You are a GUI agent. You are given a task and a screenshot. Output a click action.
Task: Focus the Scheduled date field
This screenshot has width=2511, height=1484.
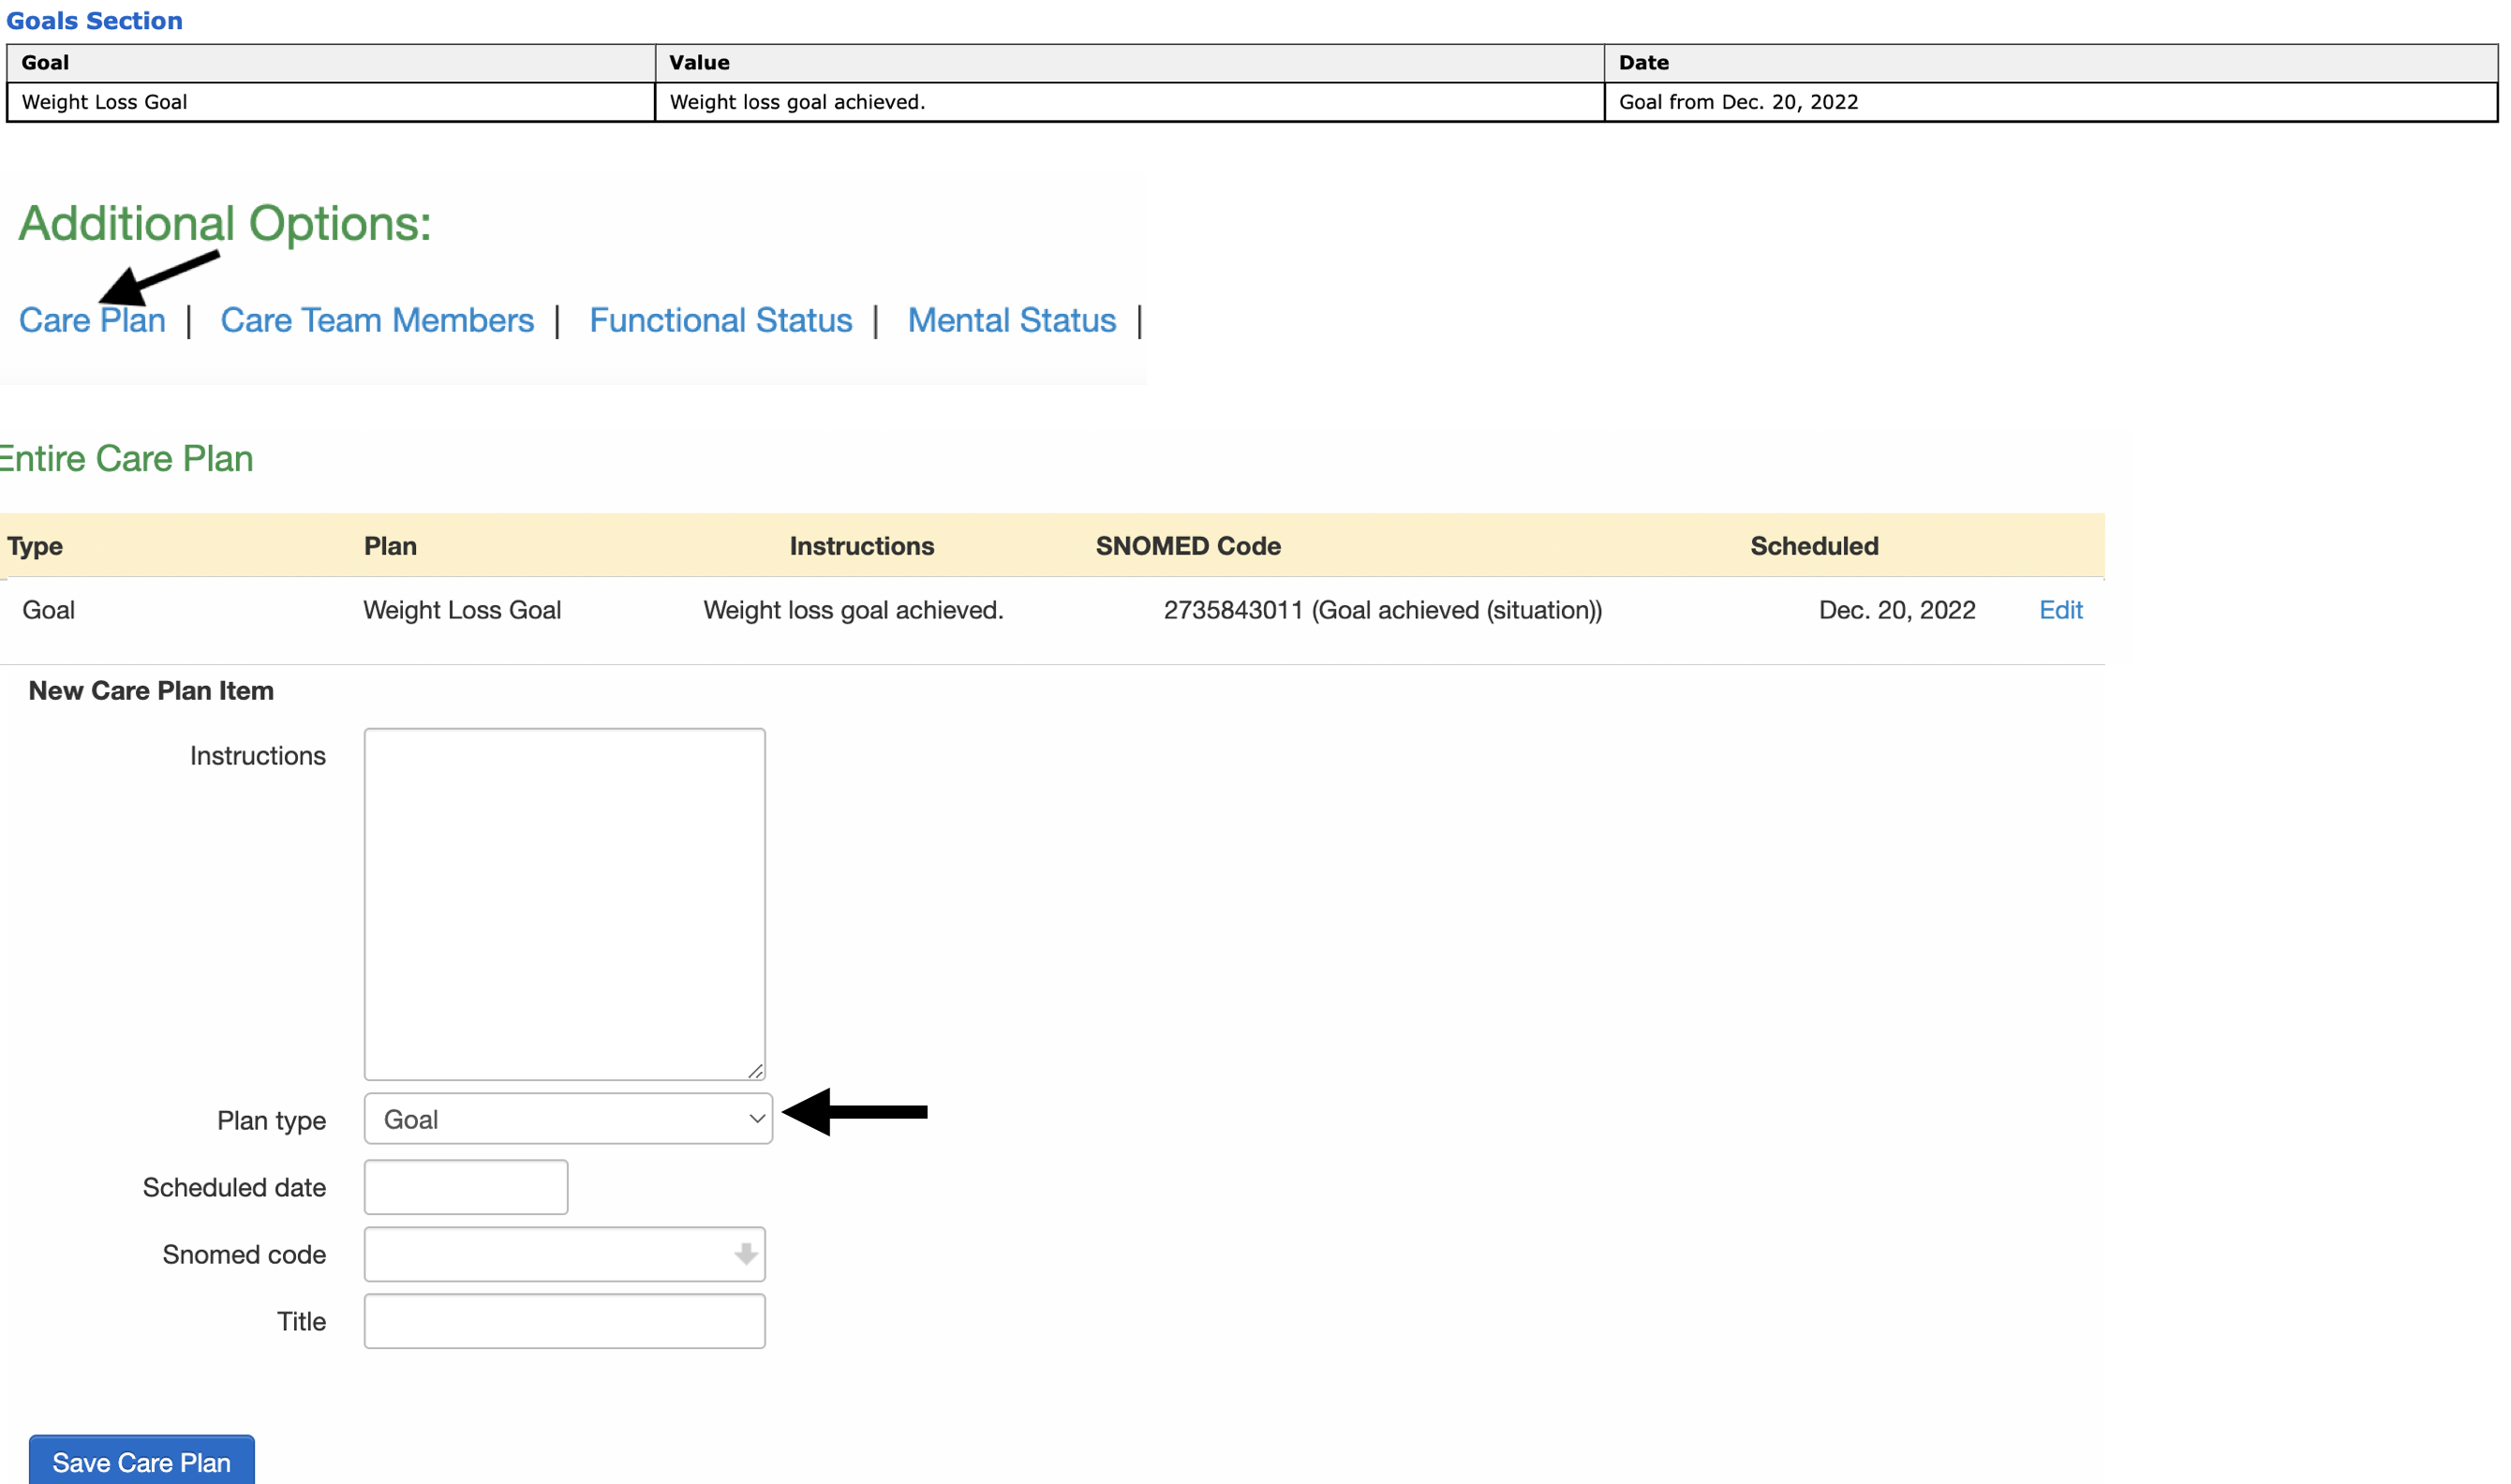(466, 1187)
